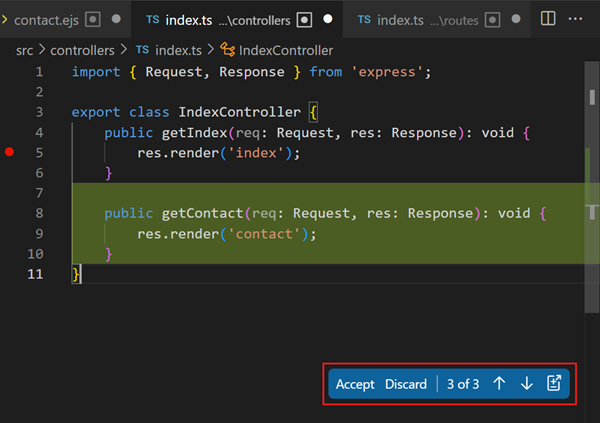Viewport: 600px width, 423px height.
Task: Open the changes view icon beside the arrows
Action: click(554, 384)
